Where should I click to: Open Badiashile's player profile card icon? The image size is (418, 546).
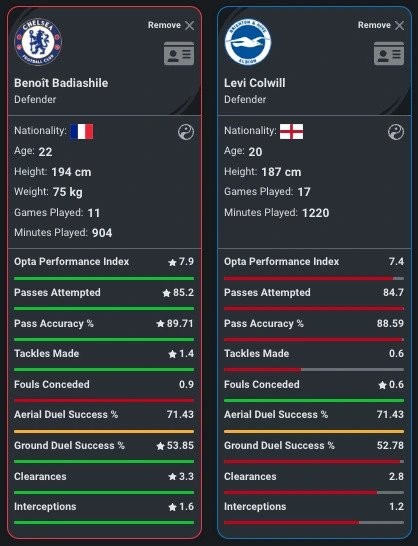[179, 54]
